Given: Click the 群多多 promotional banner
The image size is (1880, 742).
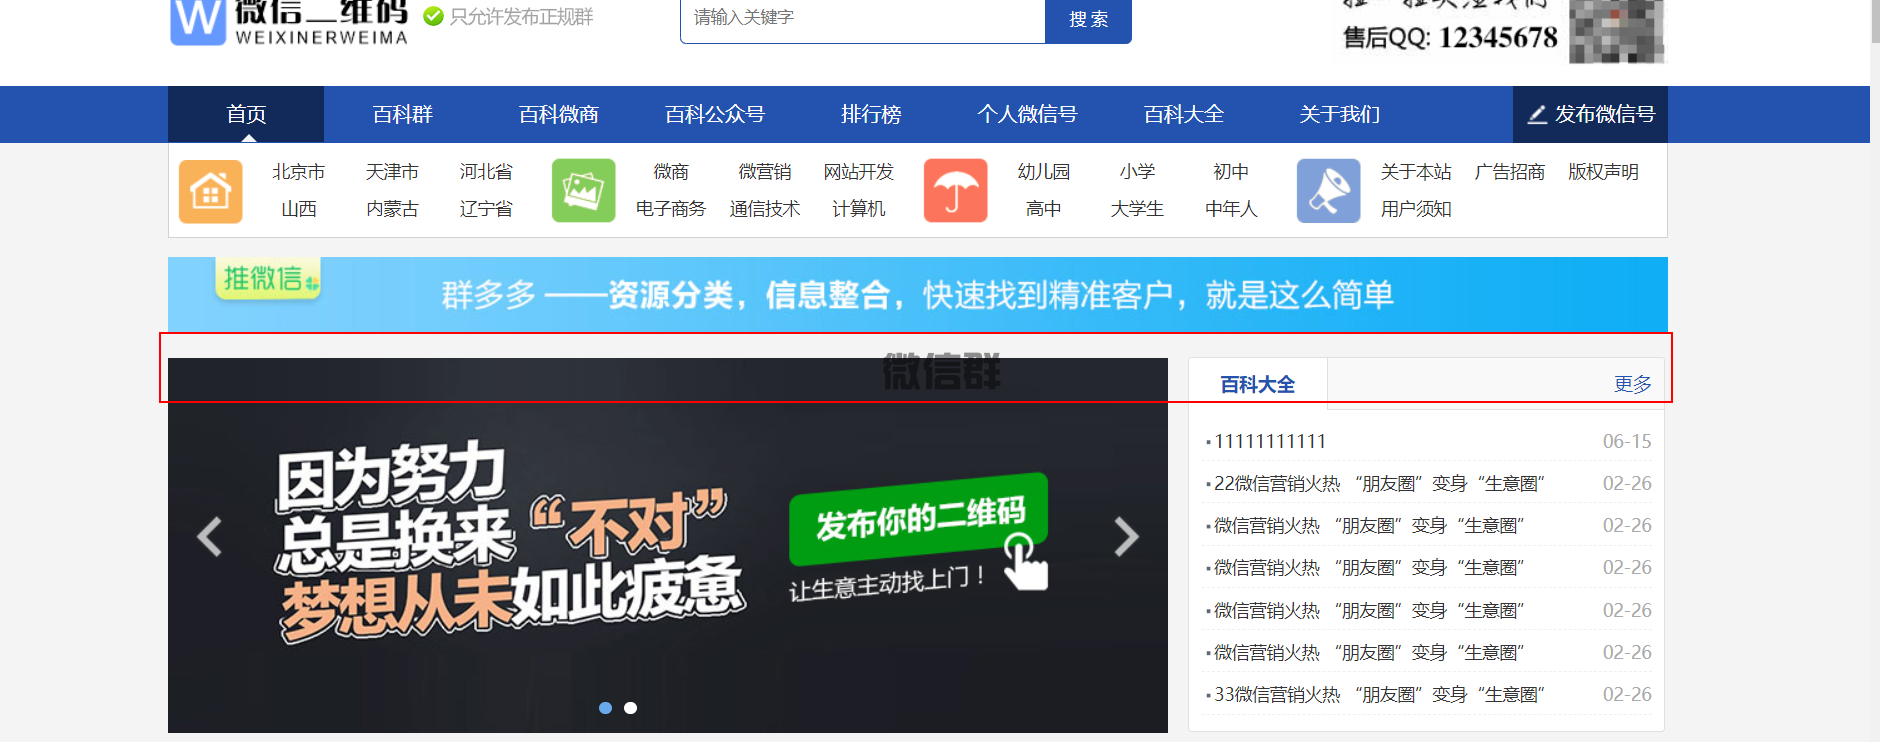Looking at the screenshot, I should point(917,294).
